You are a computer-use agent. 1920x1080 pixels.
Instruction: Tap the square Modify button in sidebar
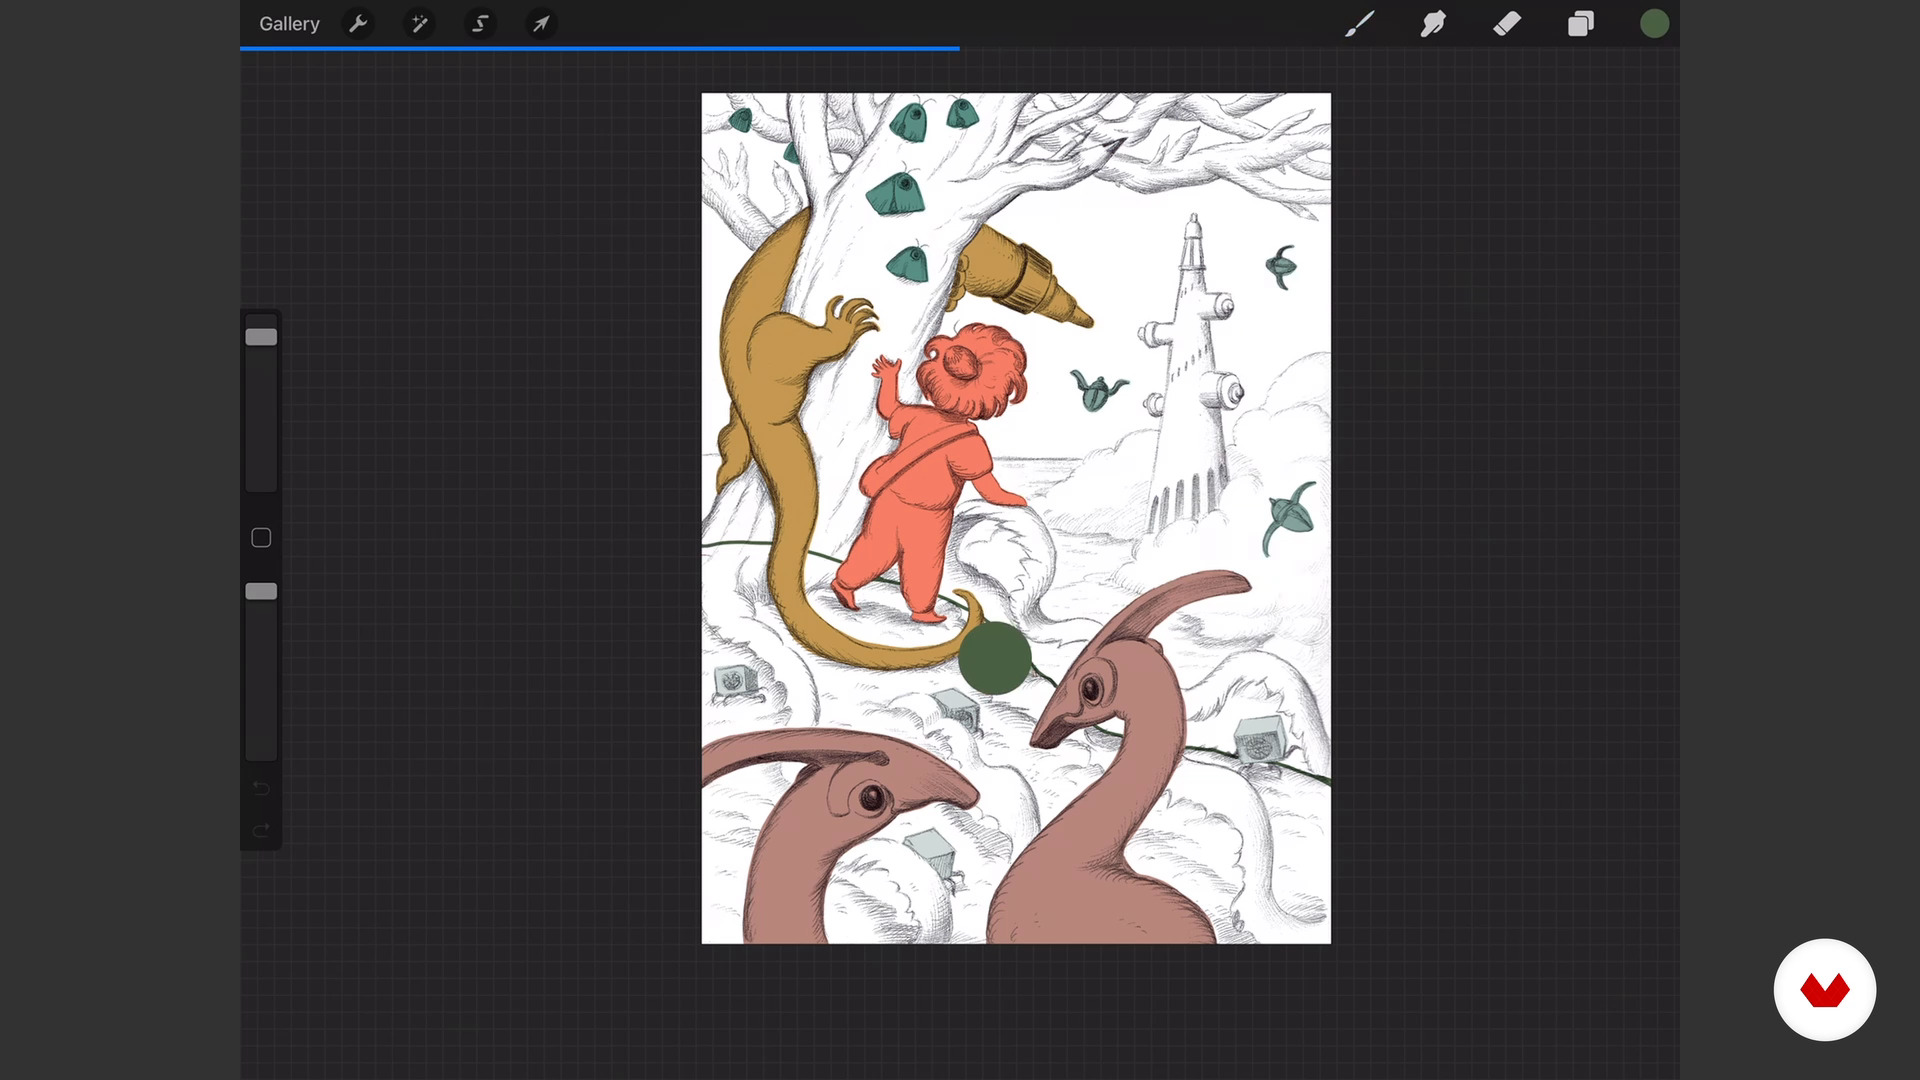coord(261,538)
